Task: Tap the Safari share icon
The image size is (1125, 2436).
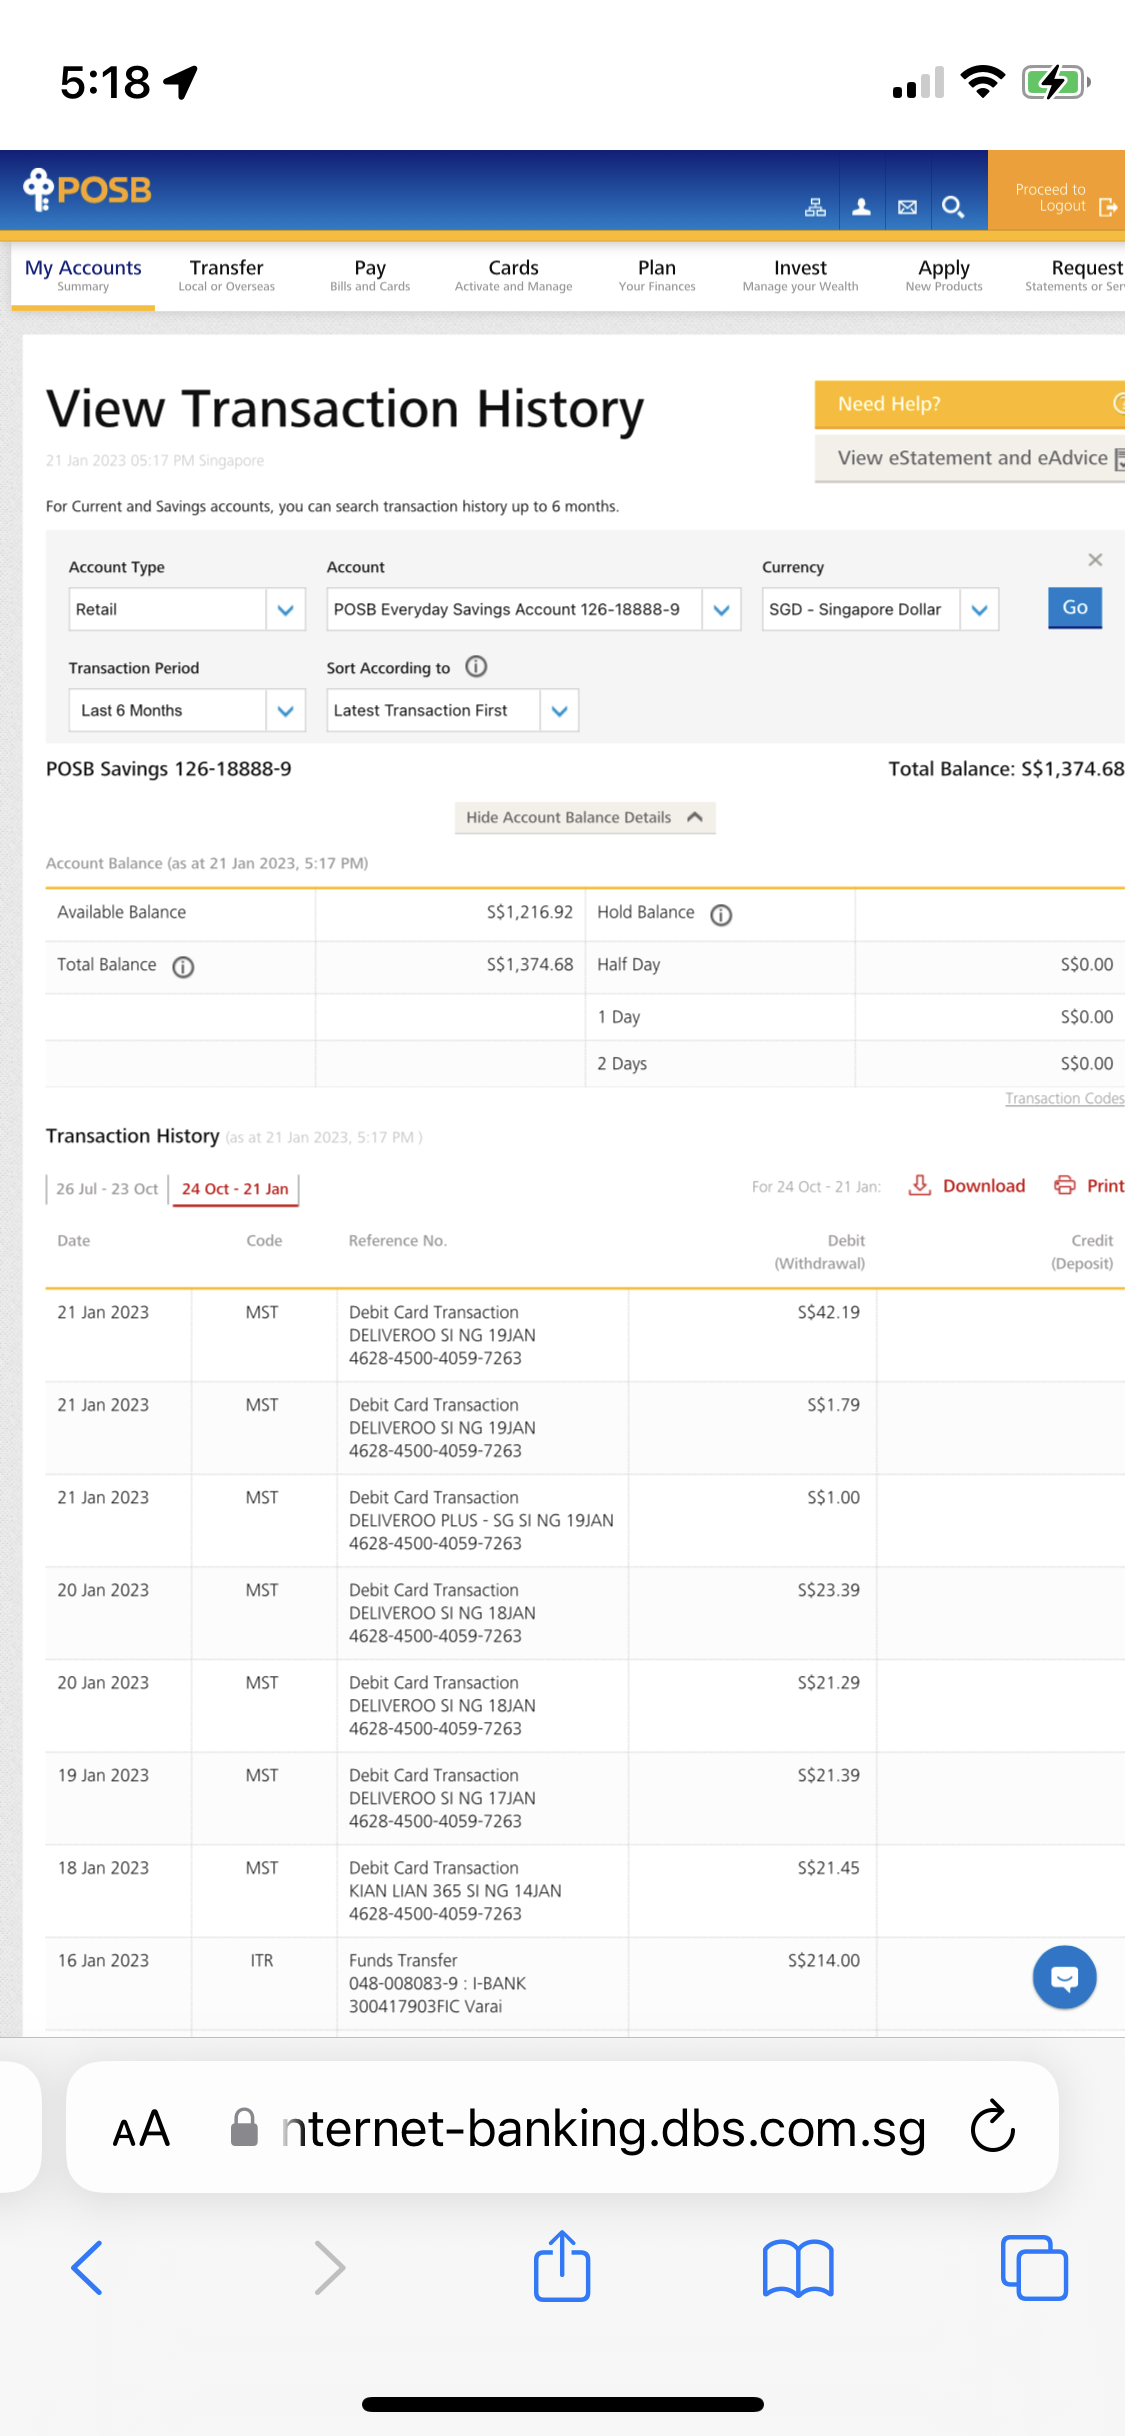Action: point(562,2265)
